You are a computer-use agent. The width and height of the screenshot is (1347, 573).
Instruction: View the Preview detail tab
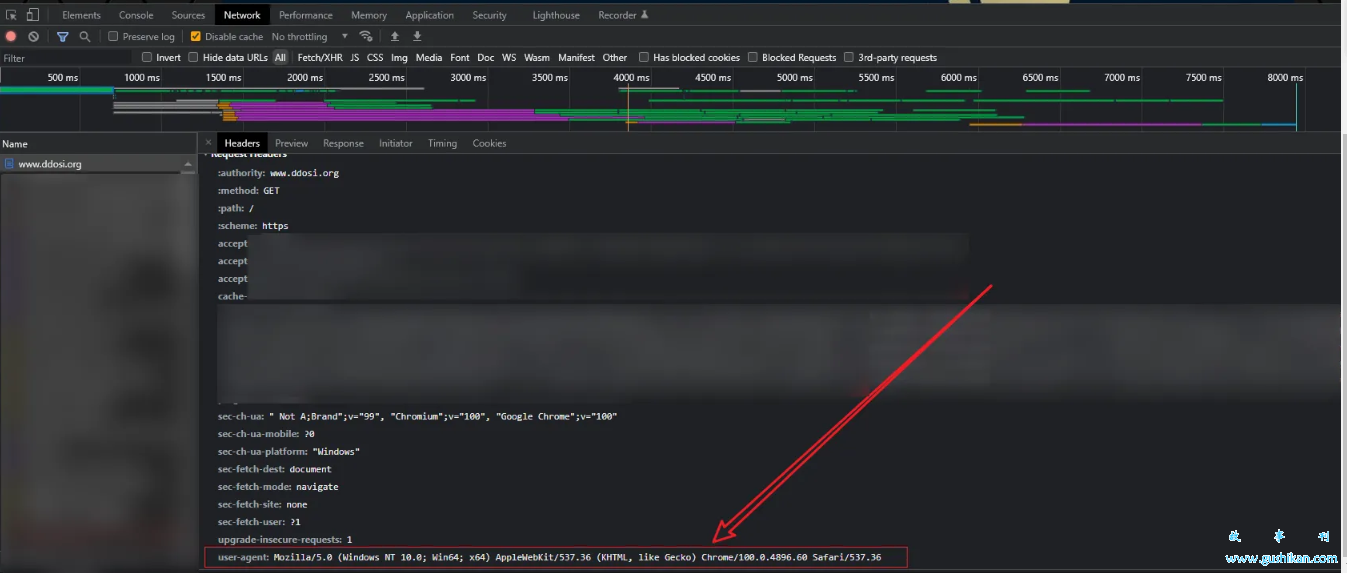(x=292, y=143)
